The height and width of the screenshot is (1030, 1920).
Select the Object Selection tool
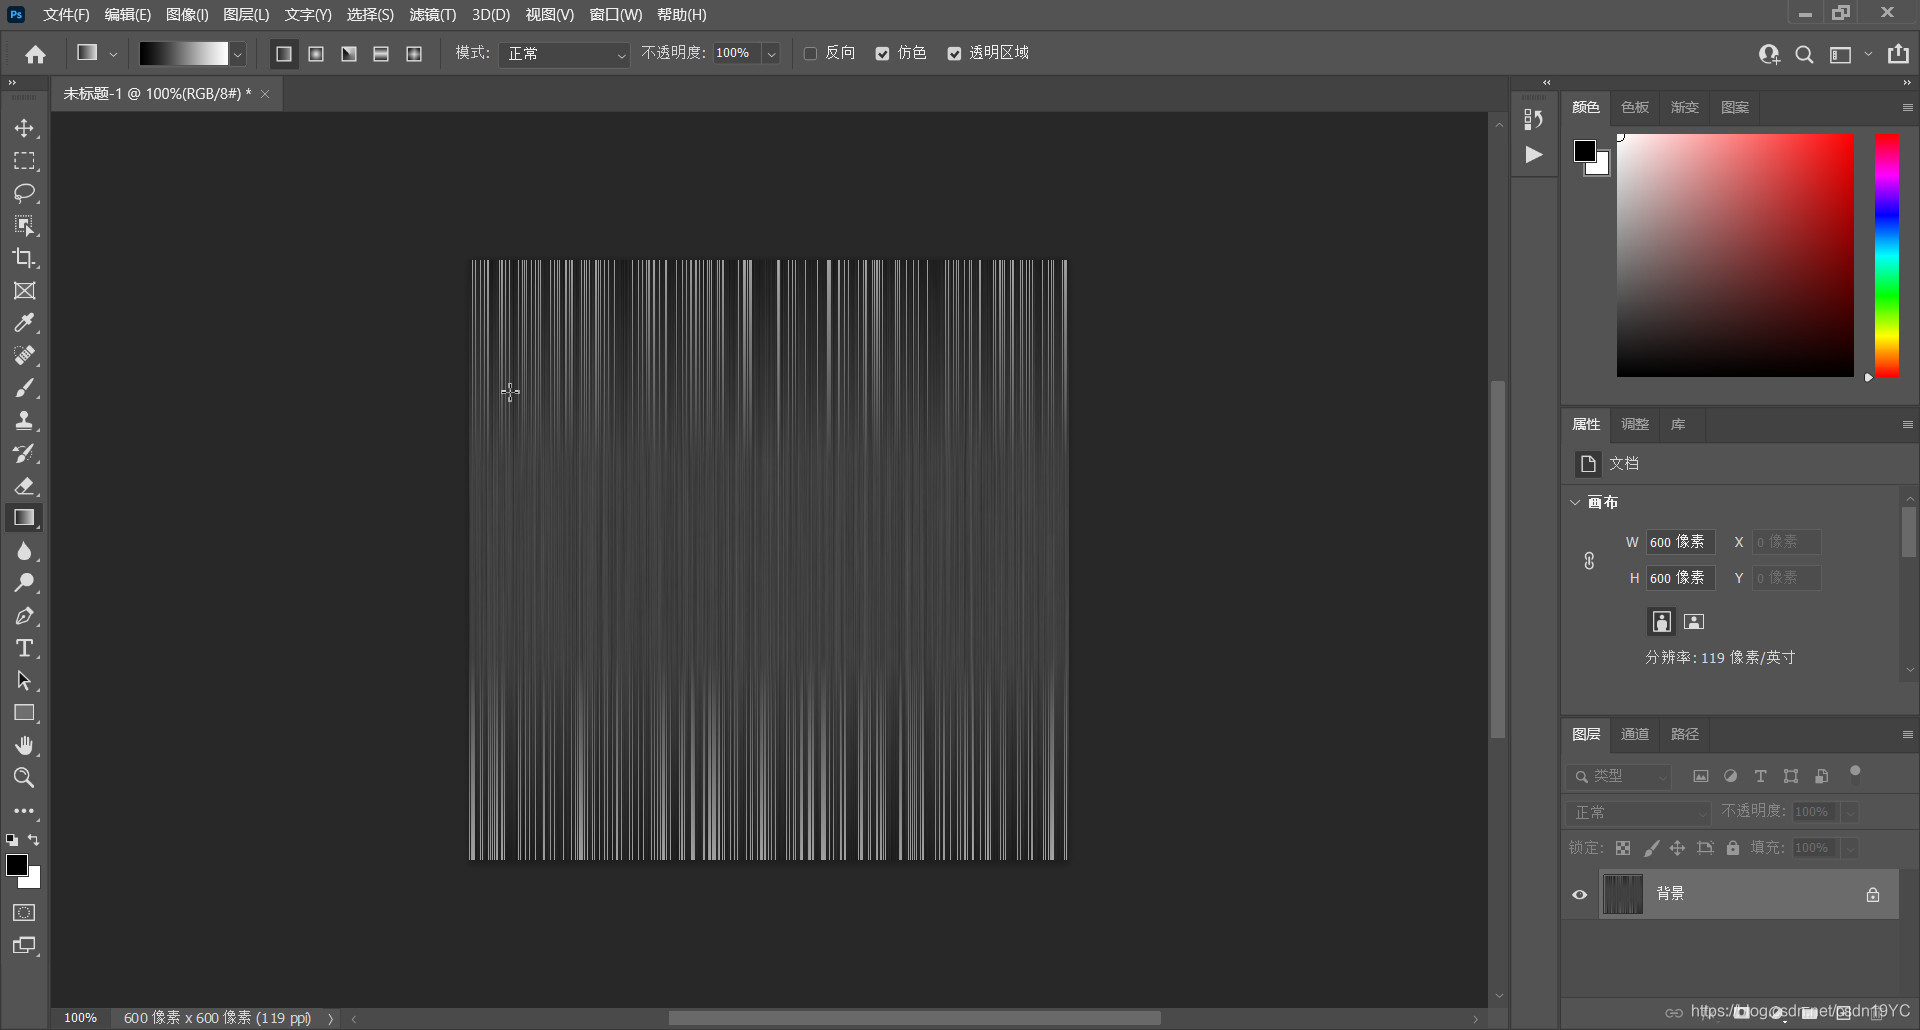point(24,226)
